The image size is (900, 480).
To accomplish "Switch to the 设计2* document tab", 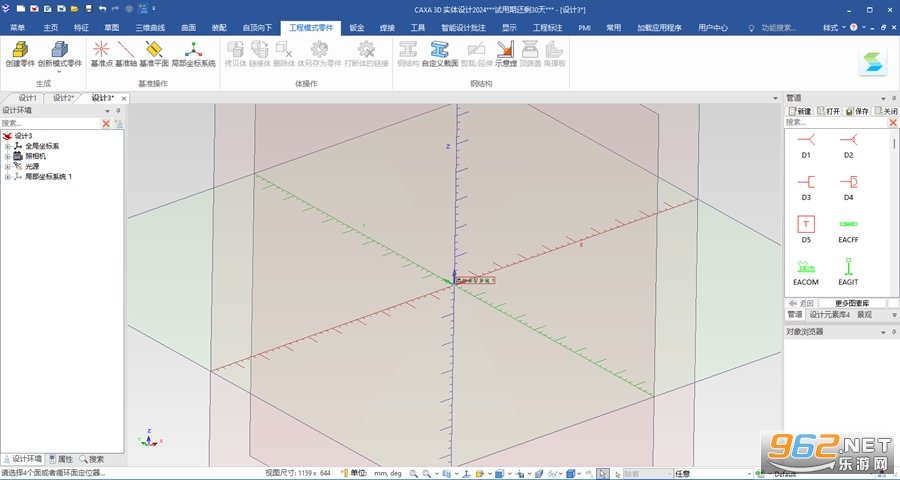I will [63, 98].
